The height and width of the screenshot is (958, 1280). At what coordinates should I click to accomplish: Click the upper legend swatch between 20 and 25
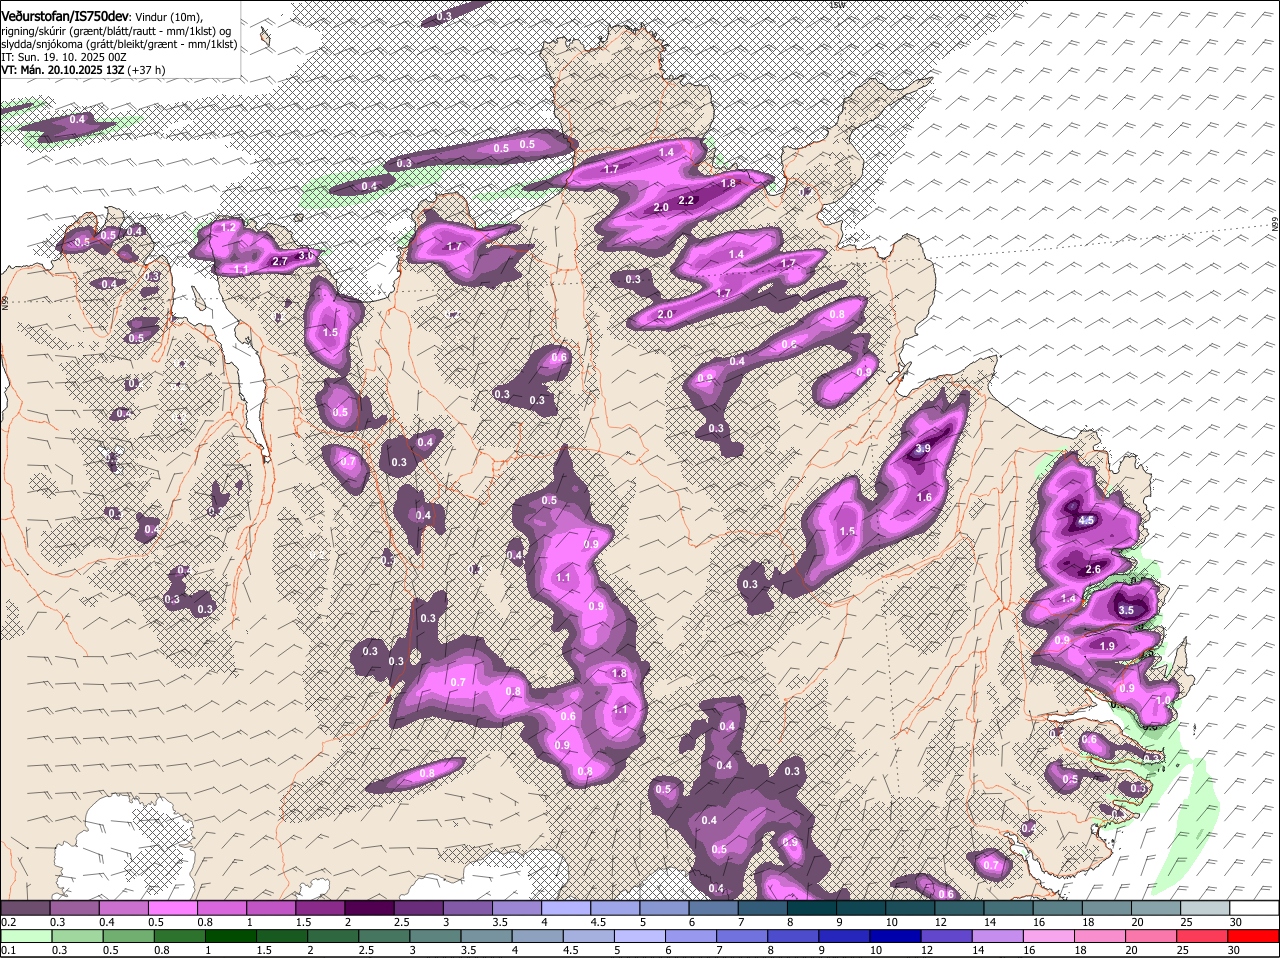pos(1157,907)
